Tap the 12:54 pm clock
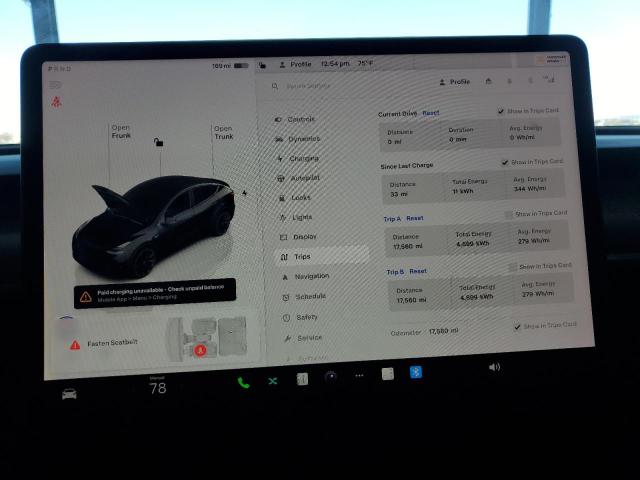Viewport: 640px width, 480px height. point(335,64)
